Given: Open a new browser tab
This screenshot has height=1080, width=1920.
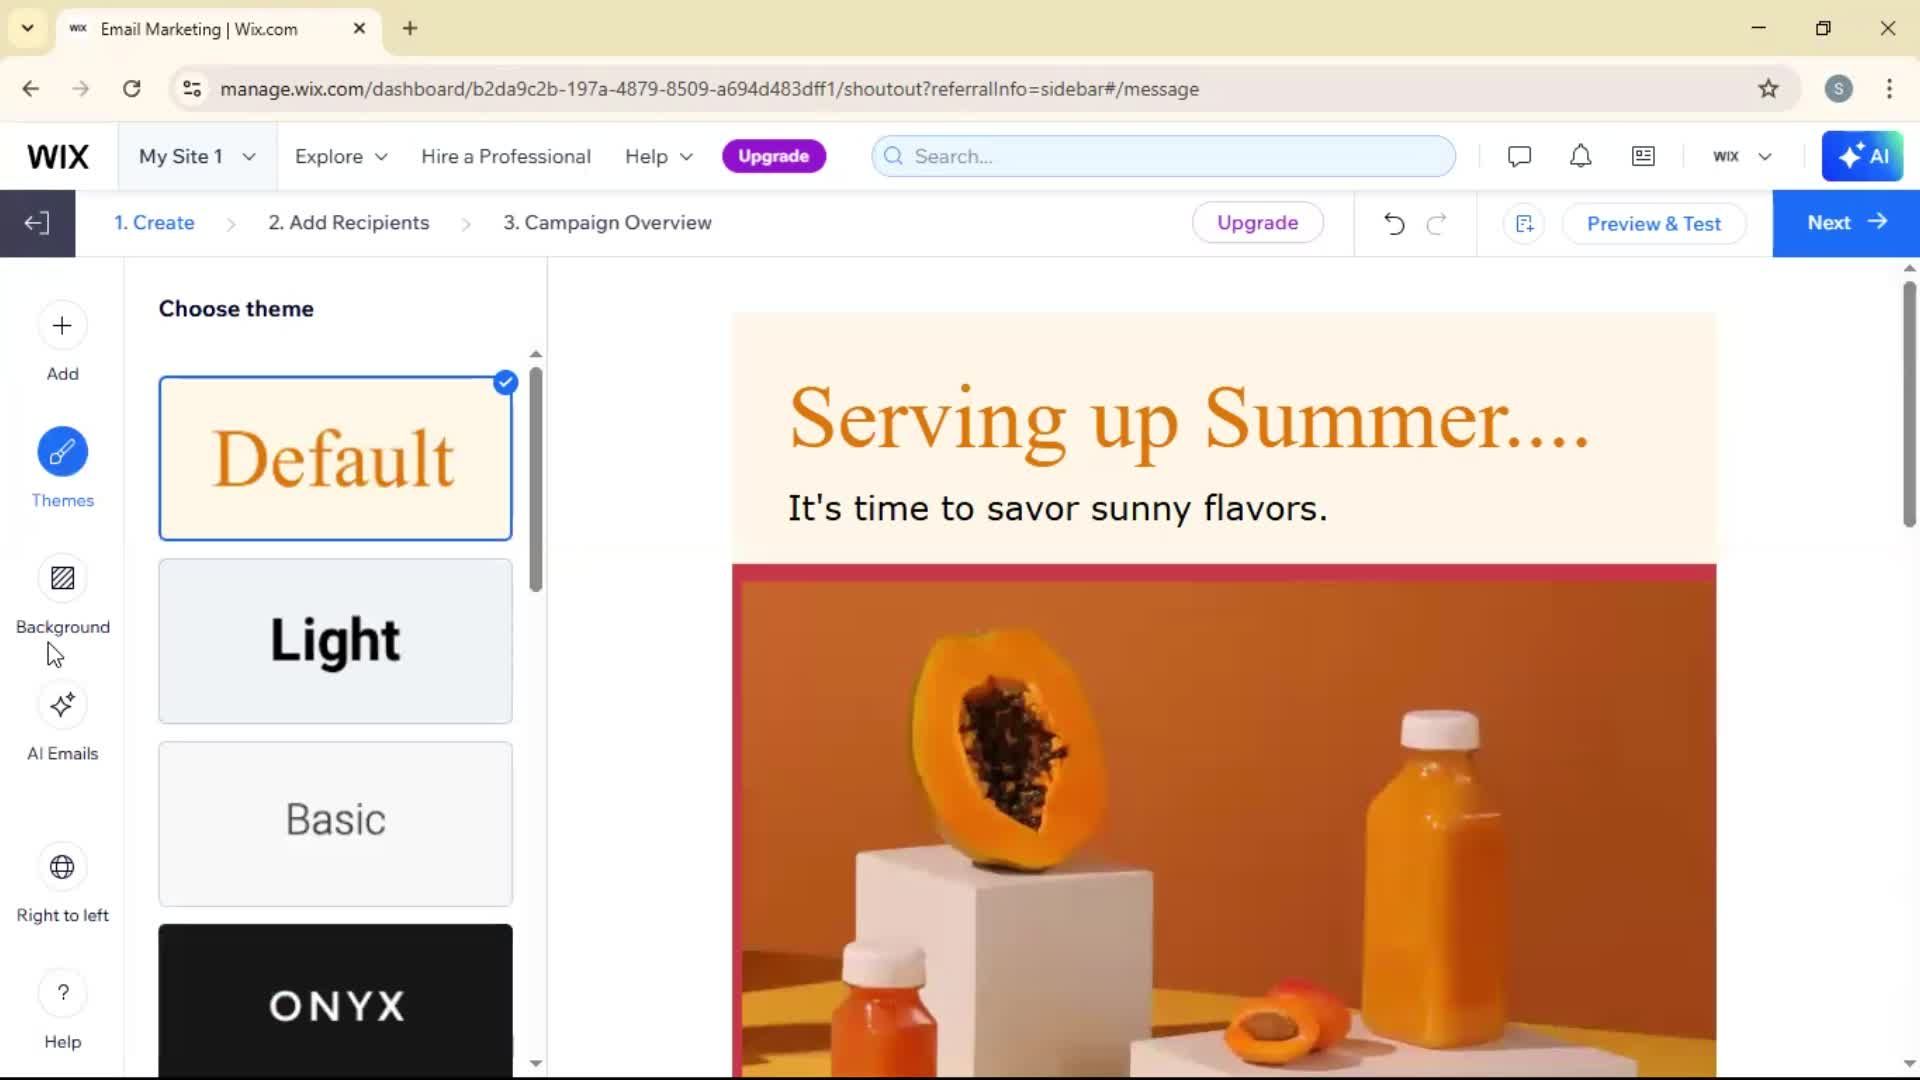Looking at the screenshot, I should (x=410, y=29).
